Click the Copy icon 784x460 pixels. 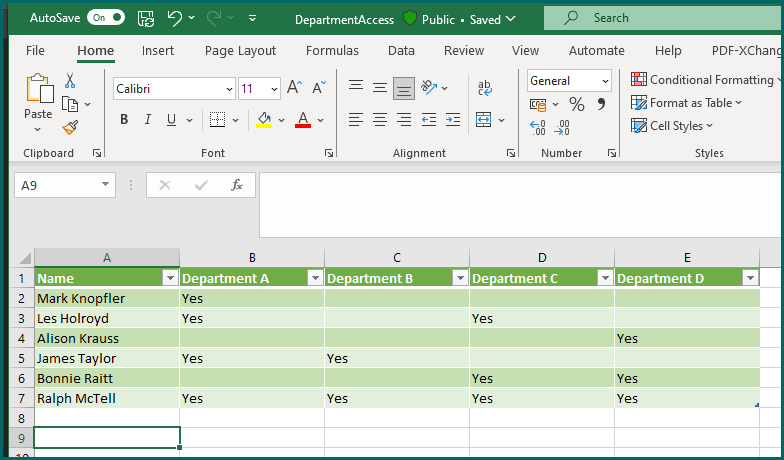tap(70, 104)
